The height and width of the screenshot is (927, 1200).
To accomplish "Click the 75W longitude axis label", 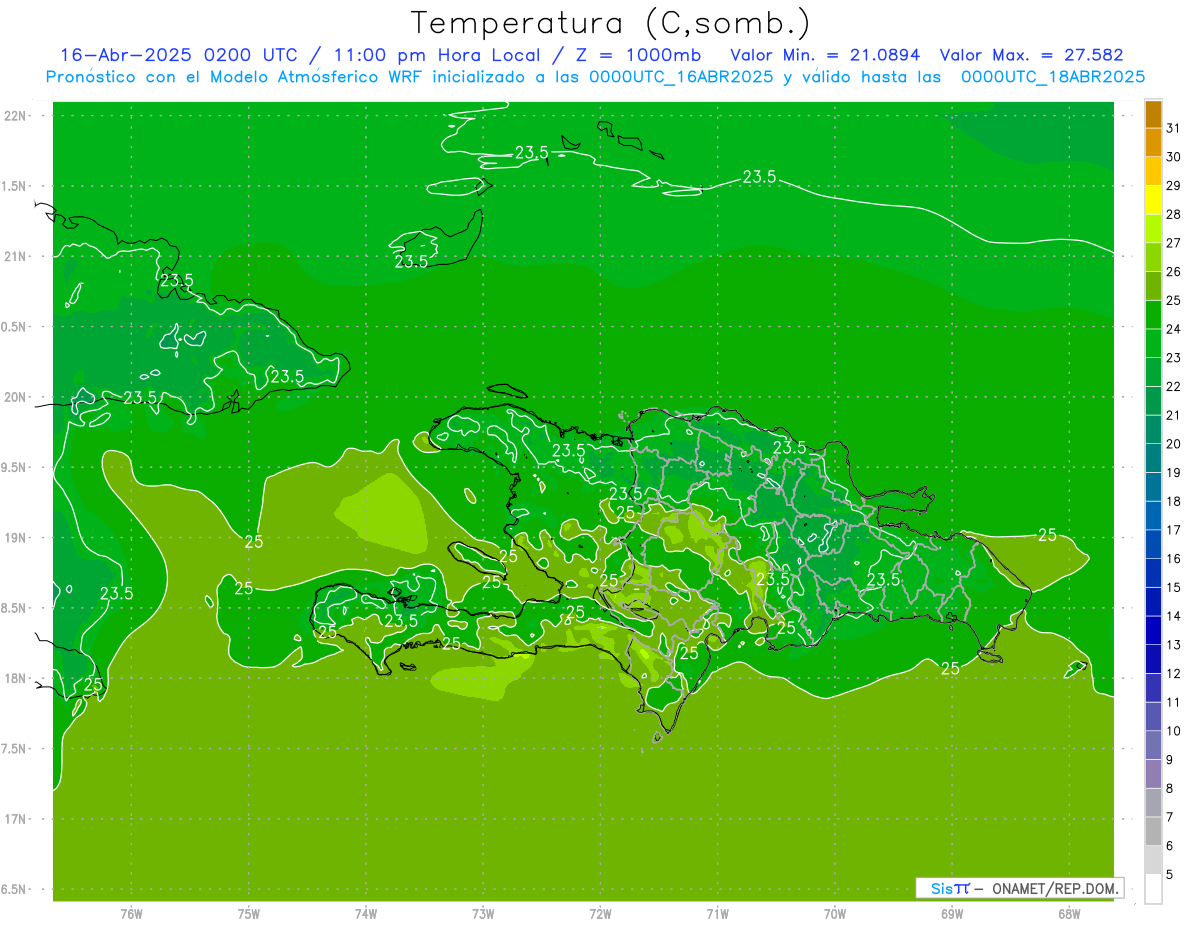I will coord(249,914).
